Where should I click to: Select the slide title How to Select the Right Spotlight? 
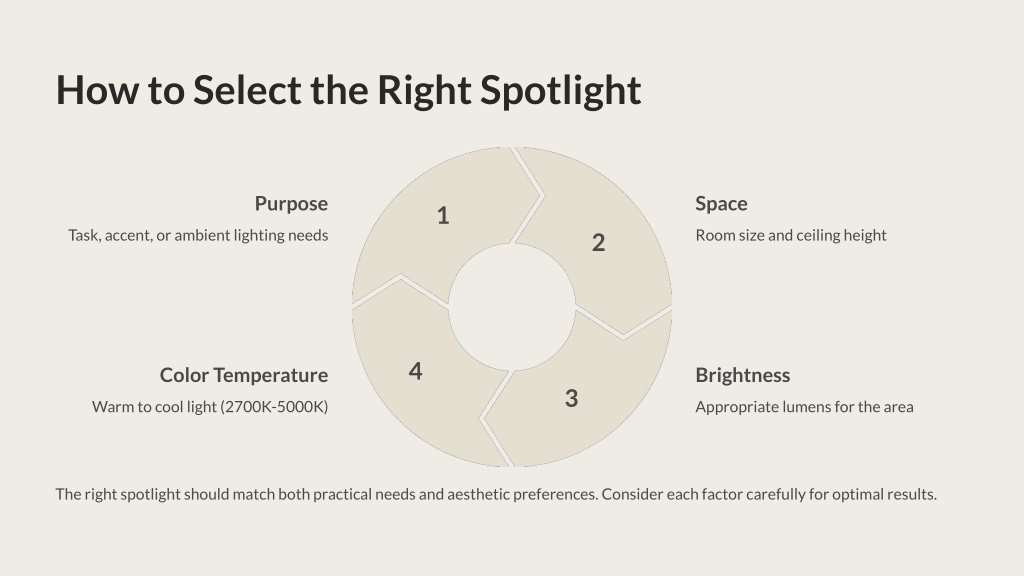(349, 90)
